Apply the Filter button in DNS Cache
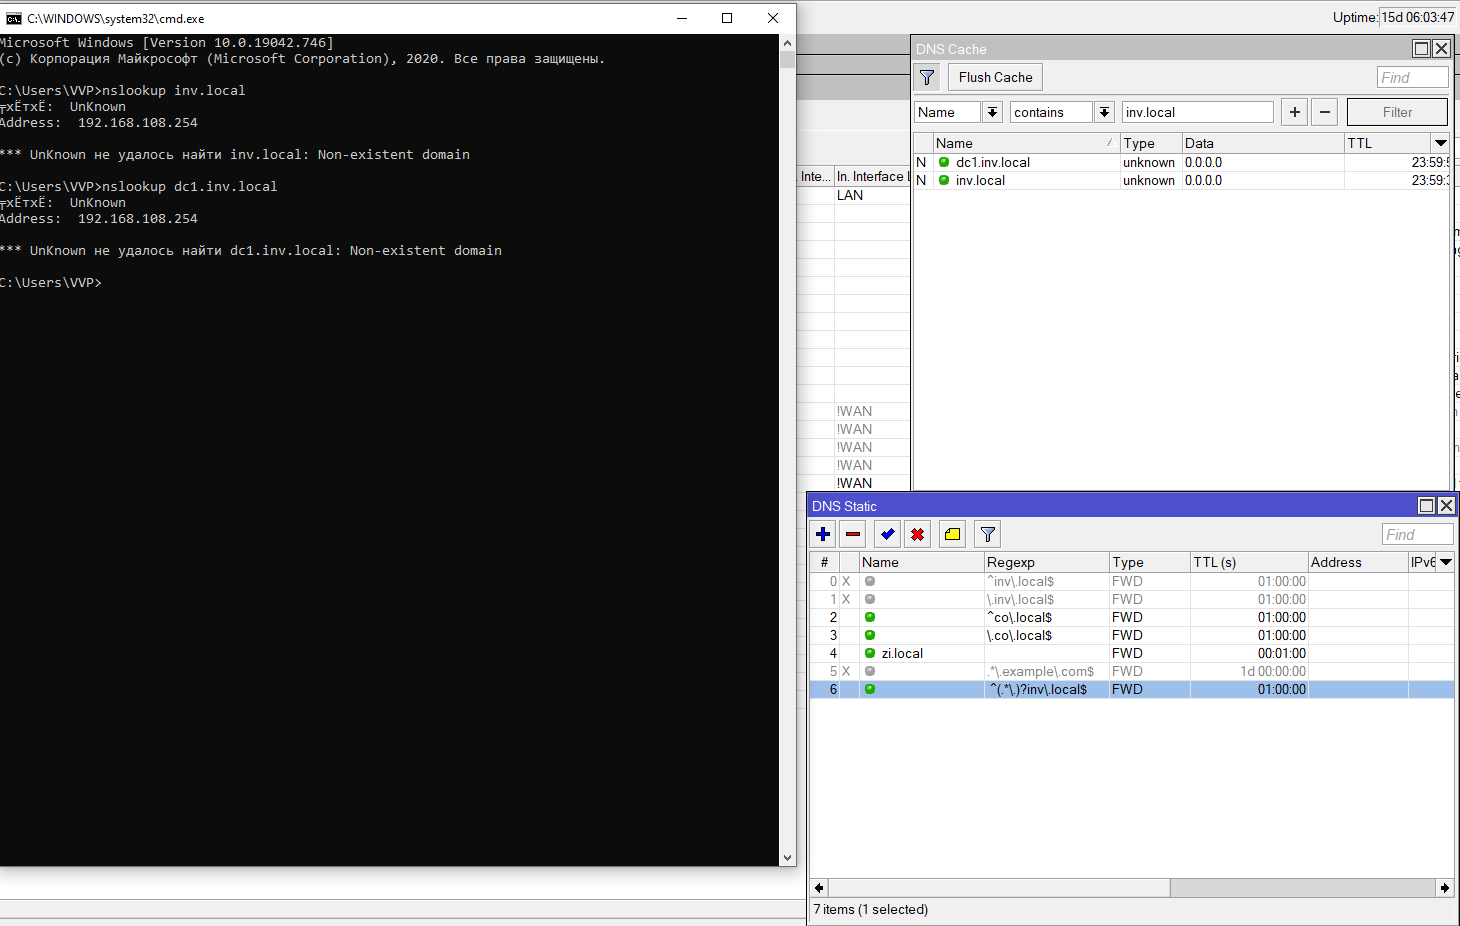Image resolution: width=1460 pixels, height=926 pixels. pos(1397,112)
